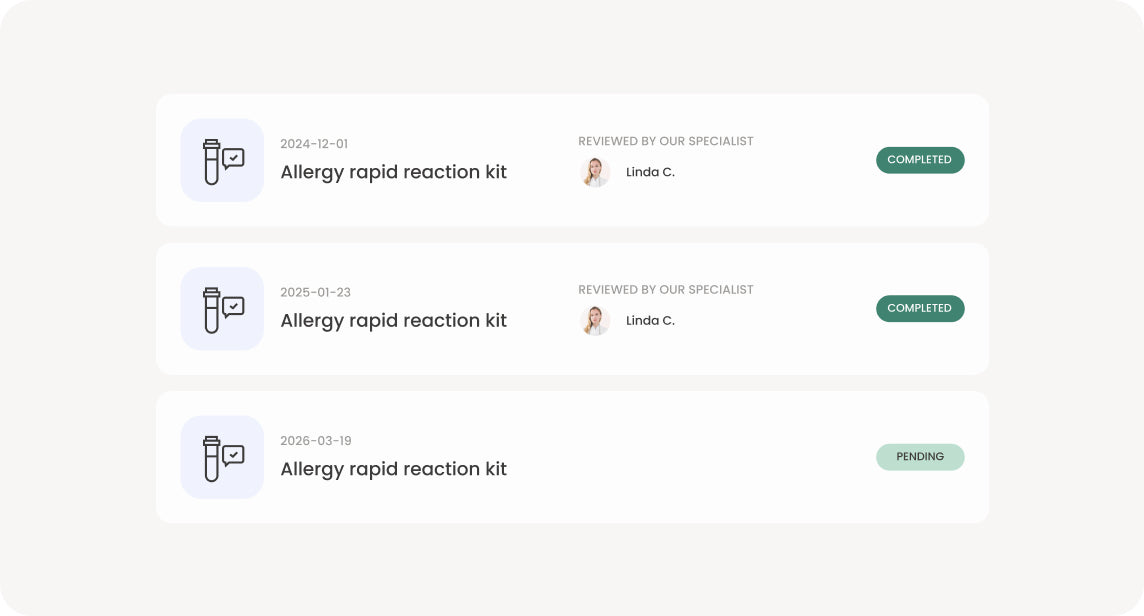This screenshot has width=1144, height=616.
Task: Click the 2024-12-01 date label
Action: (314, 144)
